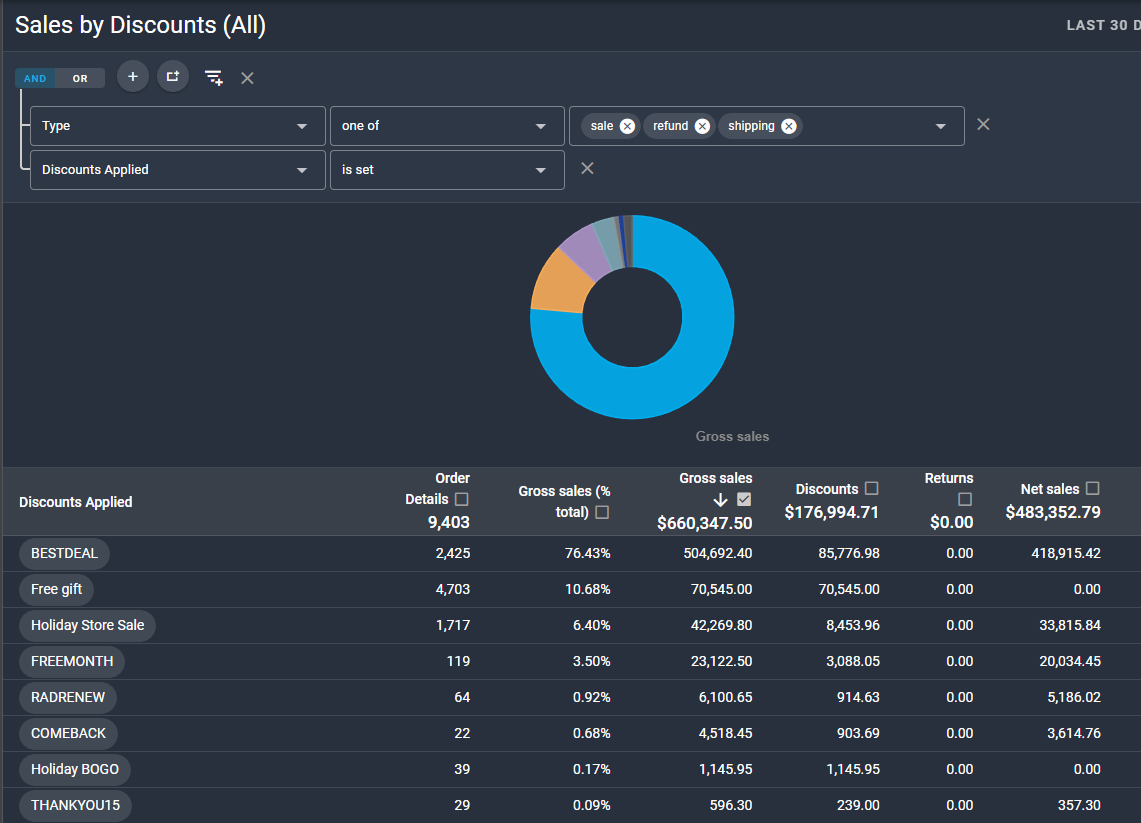The width and height of the screenshot is (1141, 823).
Task: Click the add filter list icon
Action: coord(213,78)
